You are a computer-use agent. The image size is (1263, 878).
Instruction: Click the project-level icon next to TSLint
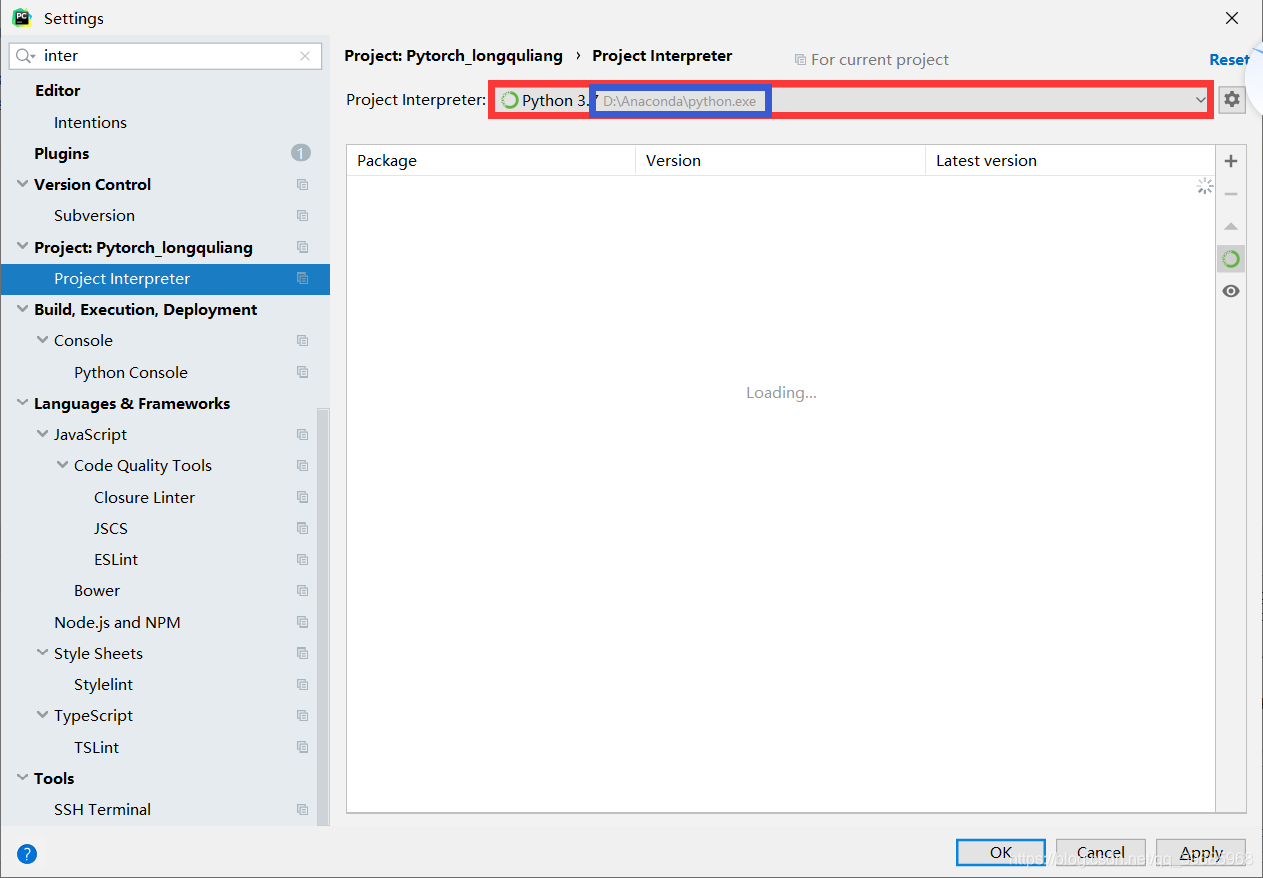click(x=302, y=747)
